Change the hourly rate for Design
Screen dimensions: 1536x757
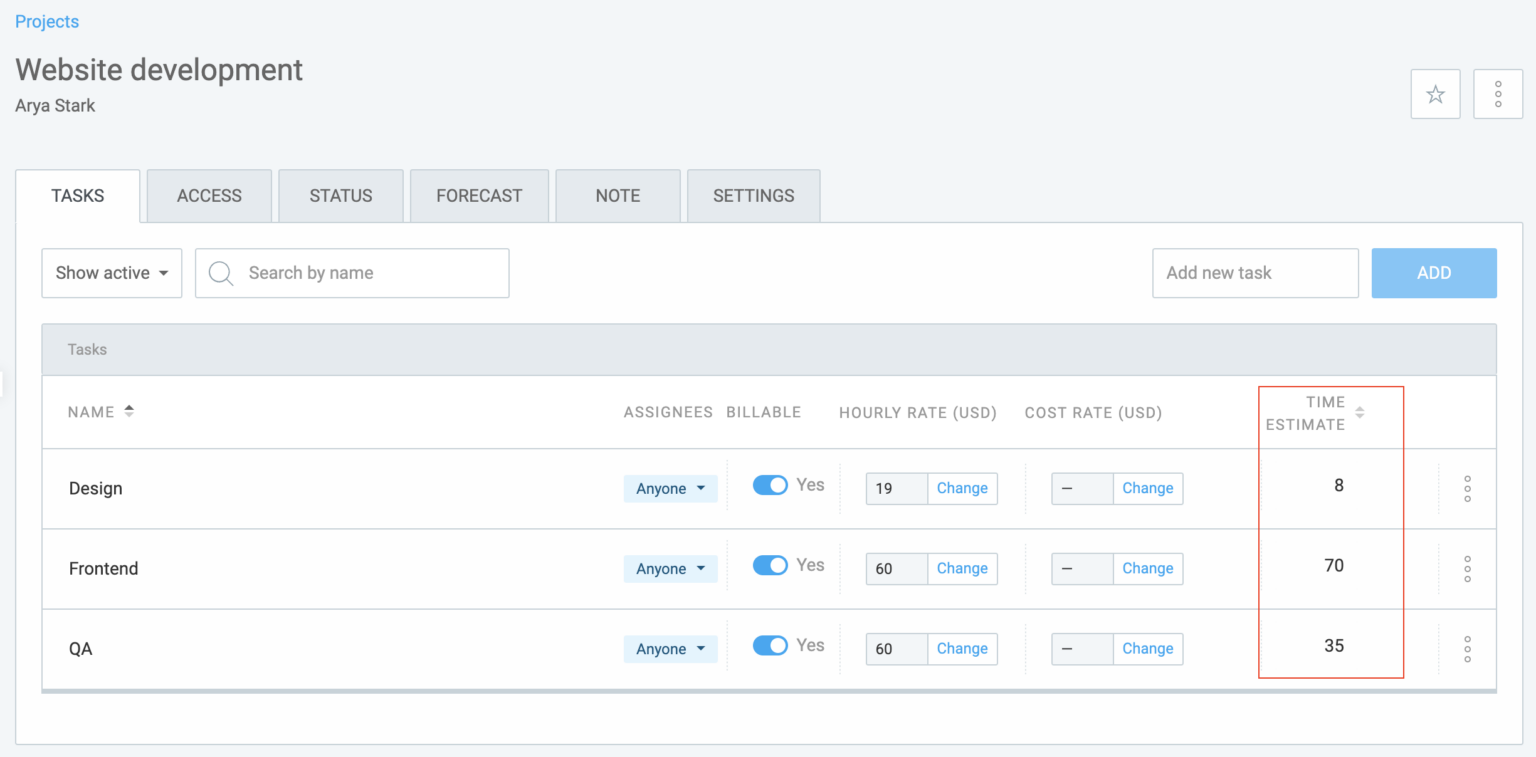click(x=962, y=488)
